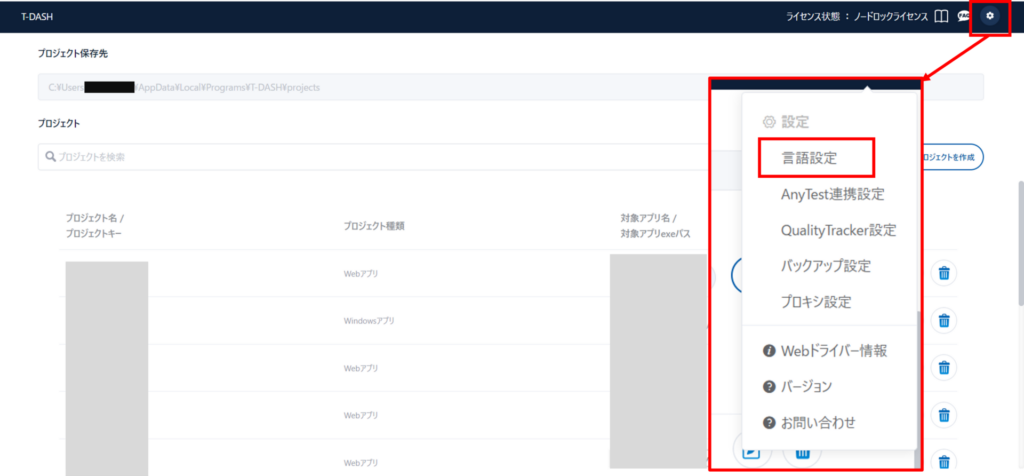Open AnyTest連携設定 menu entry

(x=832, y=194)
